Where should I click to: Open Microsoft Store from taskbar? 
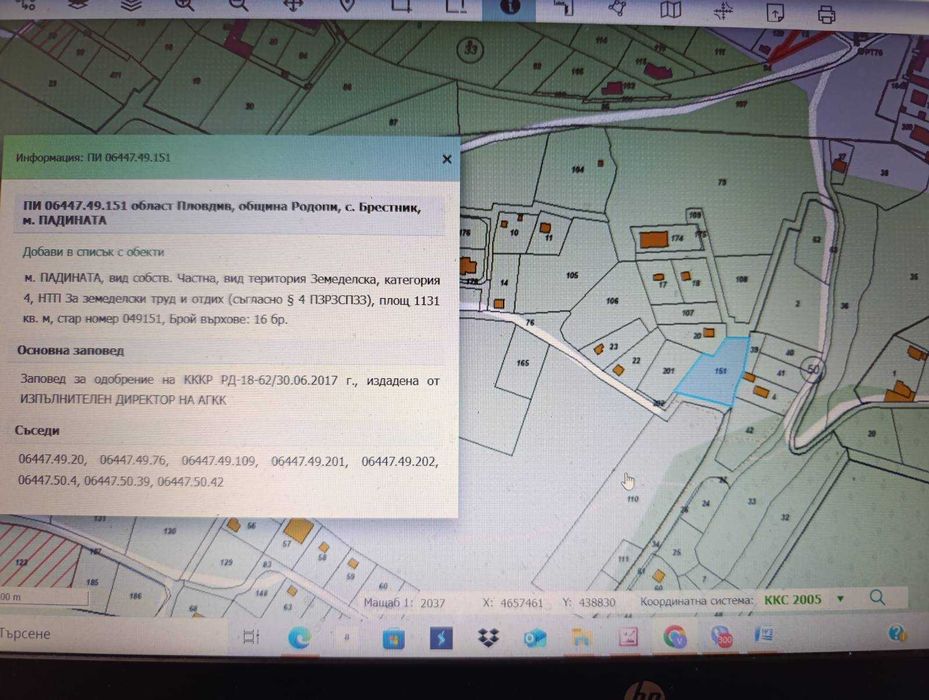click(393, 639)
